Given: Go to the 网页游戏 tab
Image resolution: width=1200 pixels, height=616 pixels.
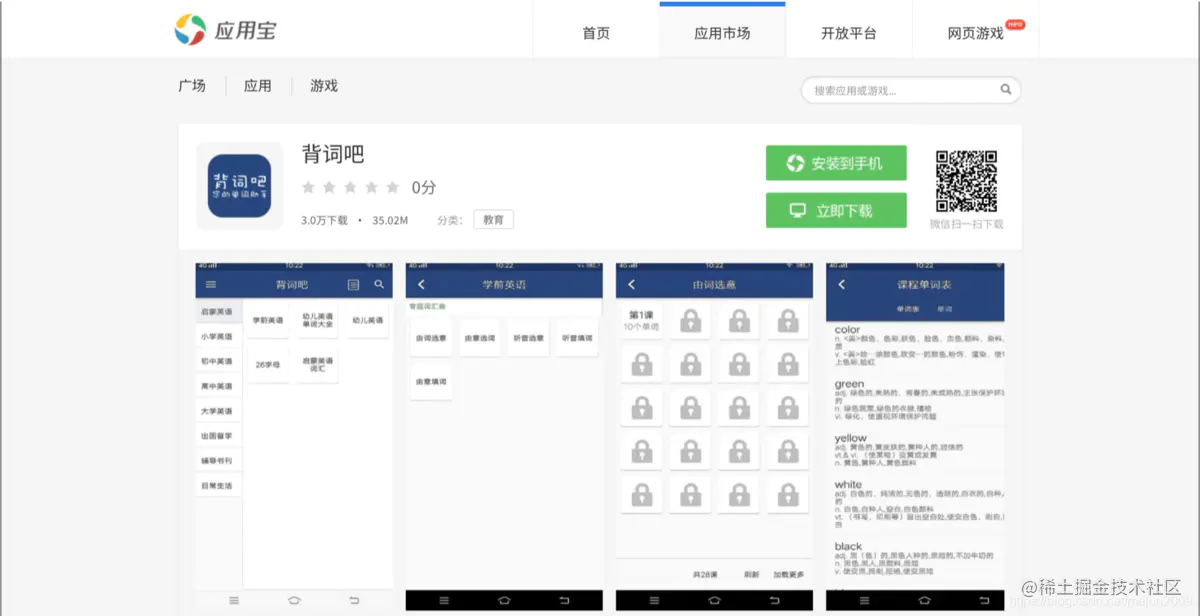Looking at the screenshot, I should point(976,33).
